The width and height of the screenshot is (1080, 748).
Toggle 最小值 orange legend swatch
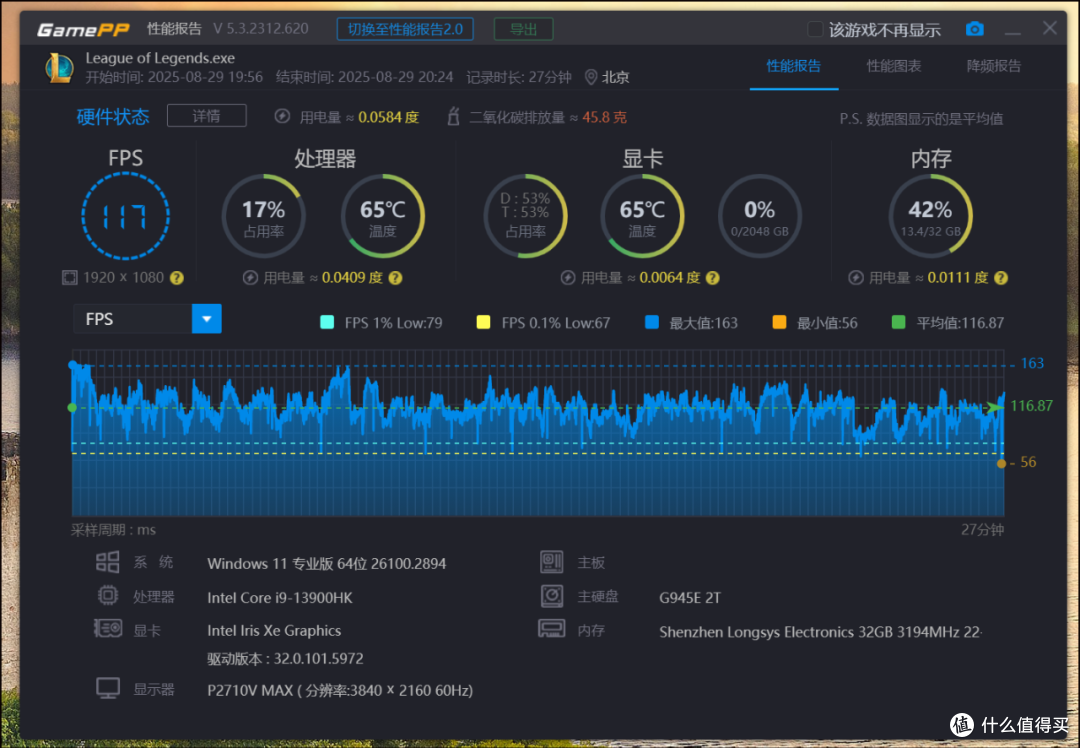[x=779, y=322]
